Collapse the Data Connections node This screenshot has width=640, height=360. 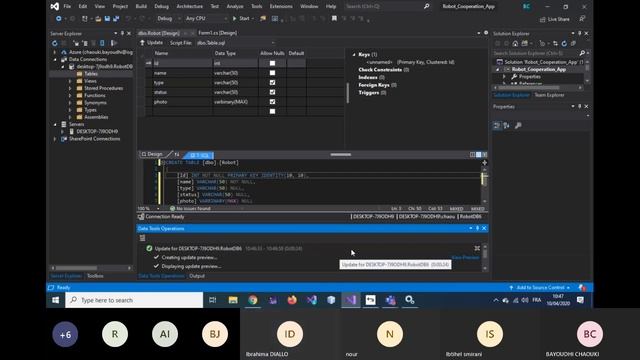55,60
